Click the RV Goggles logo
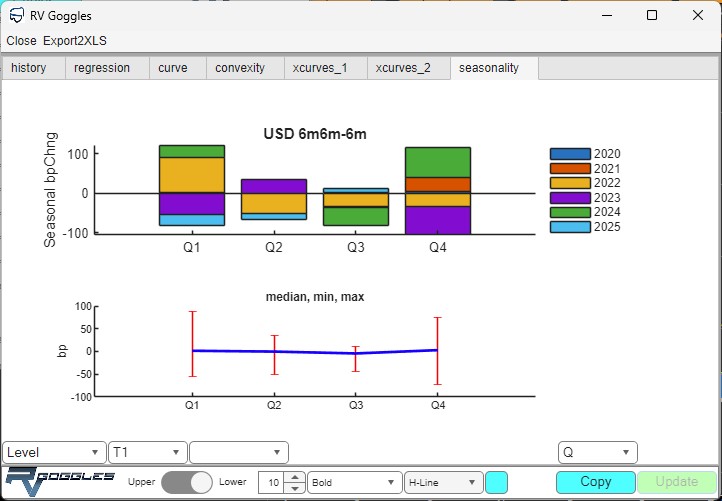The height and width of the screenshot is (501, 722). tap(59, 480)
